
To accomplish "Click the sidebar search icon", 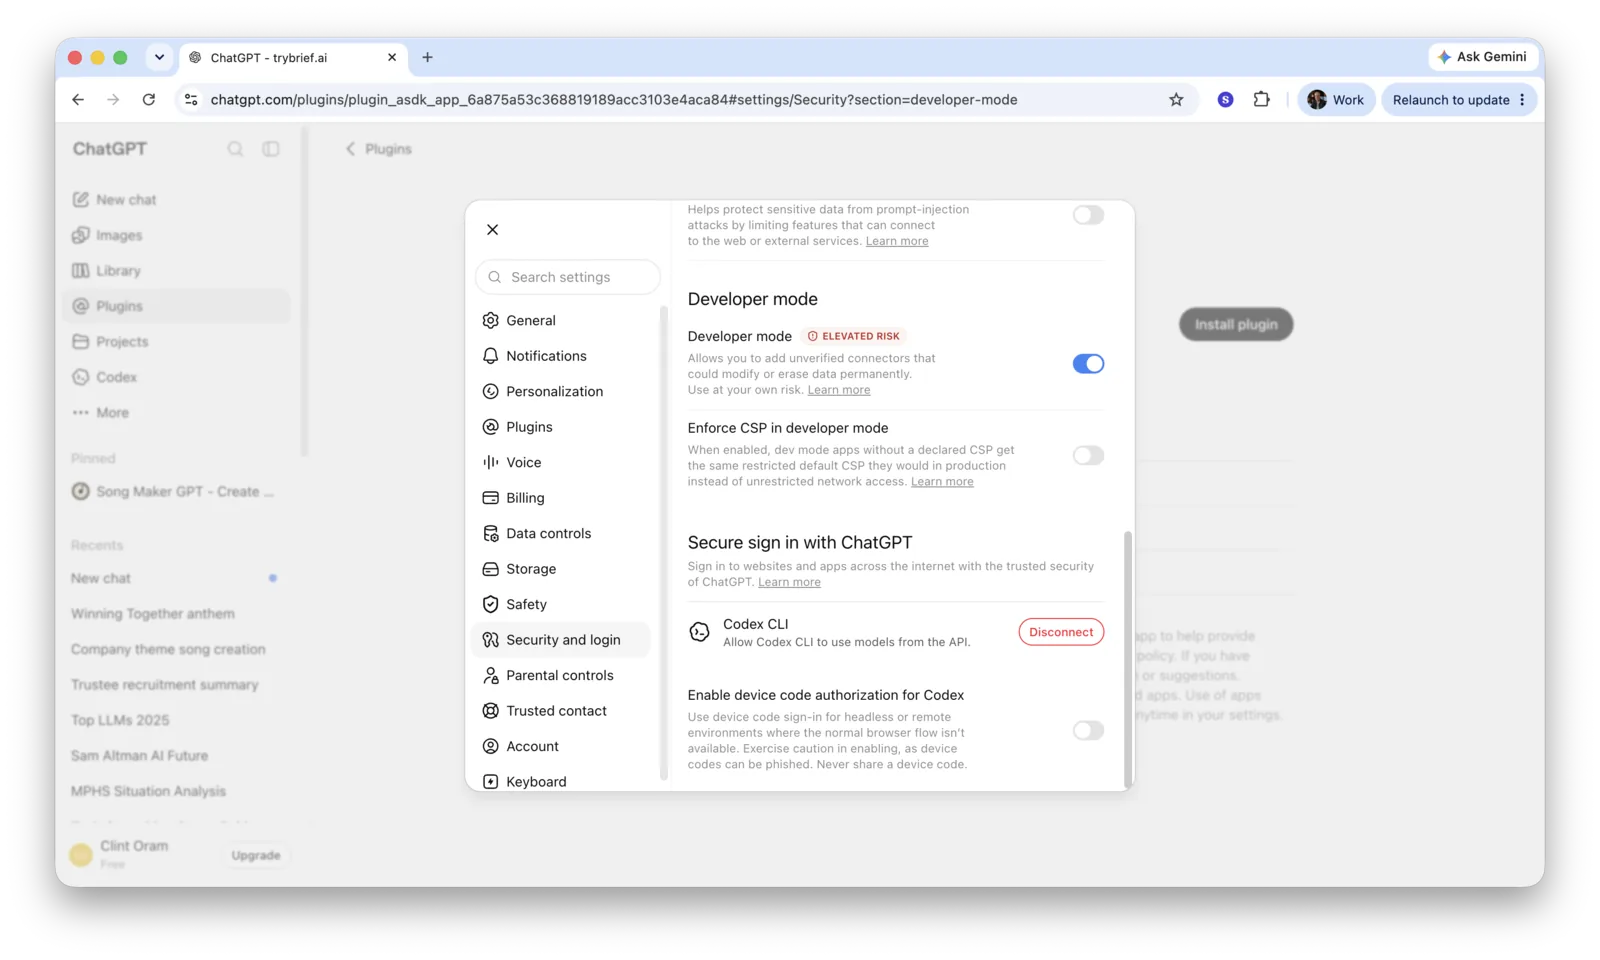I will (235, 149).
